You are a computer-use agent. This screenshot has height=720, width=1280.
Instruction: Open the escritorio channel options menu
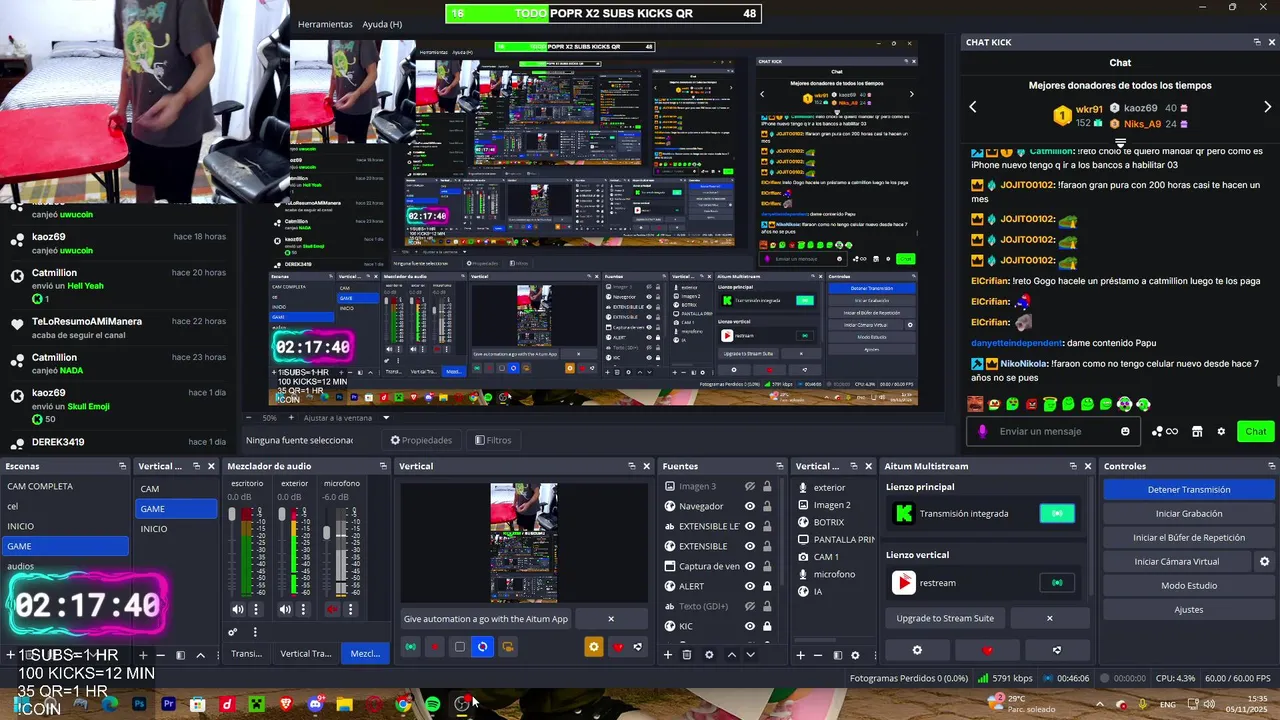[x=256, y=609]
